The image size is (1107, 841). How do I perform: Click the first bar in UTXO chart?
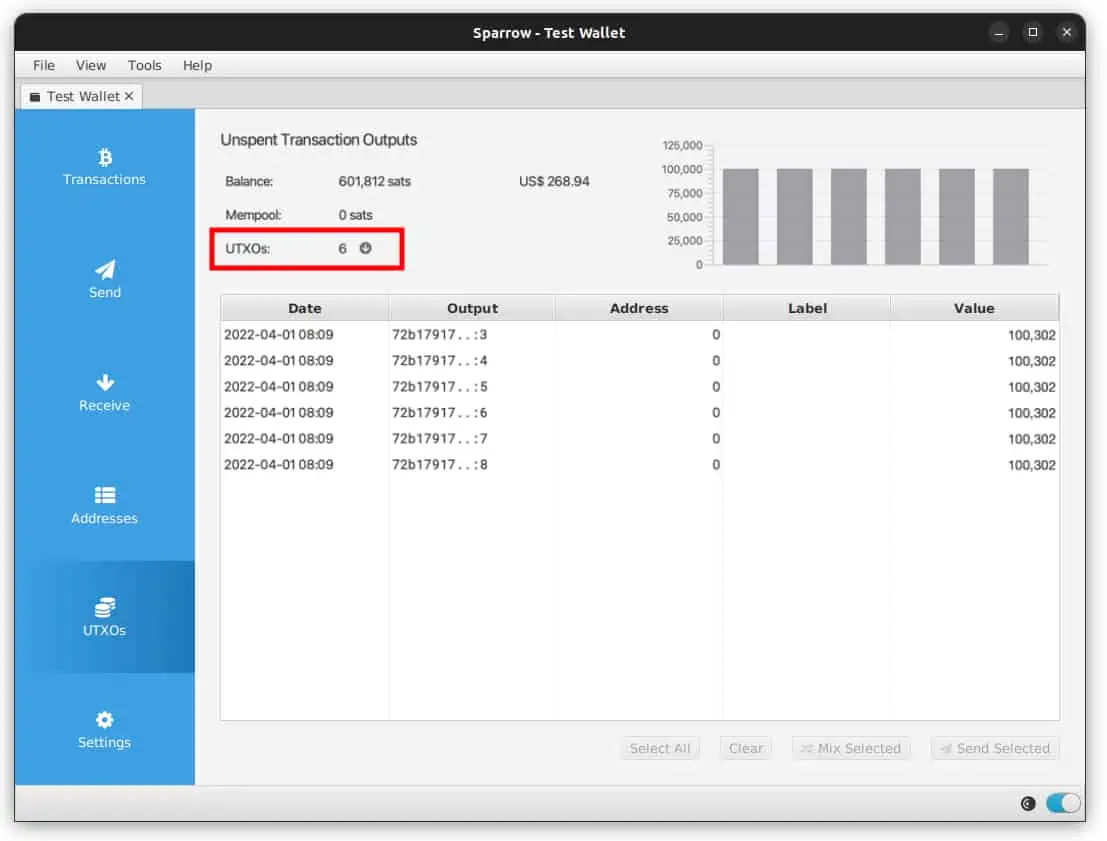741,217
